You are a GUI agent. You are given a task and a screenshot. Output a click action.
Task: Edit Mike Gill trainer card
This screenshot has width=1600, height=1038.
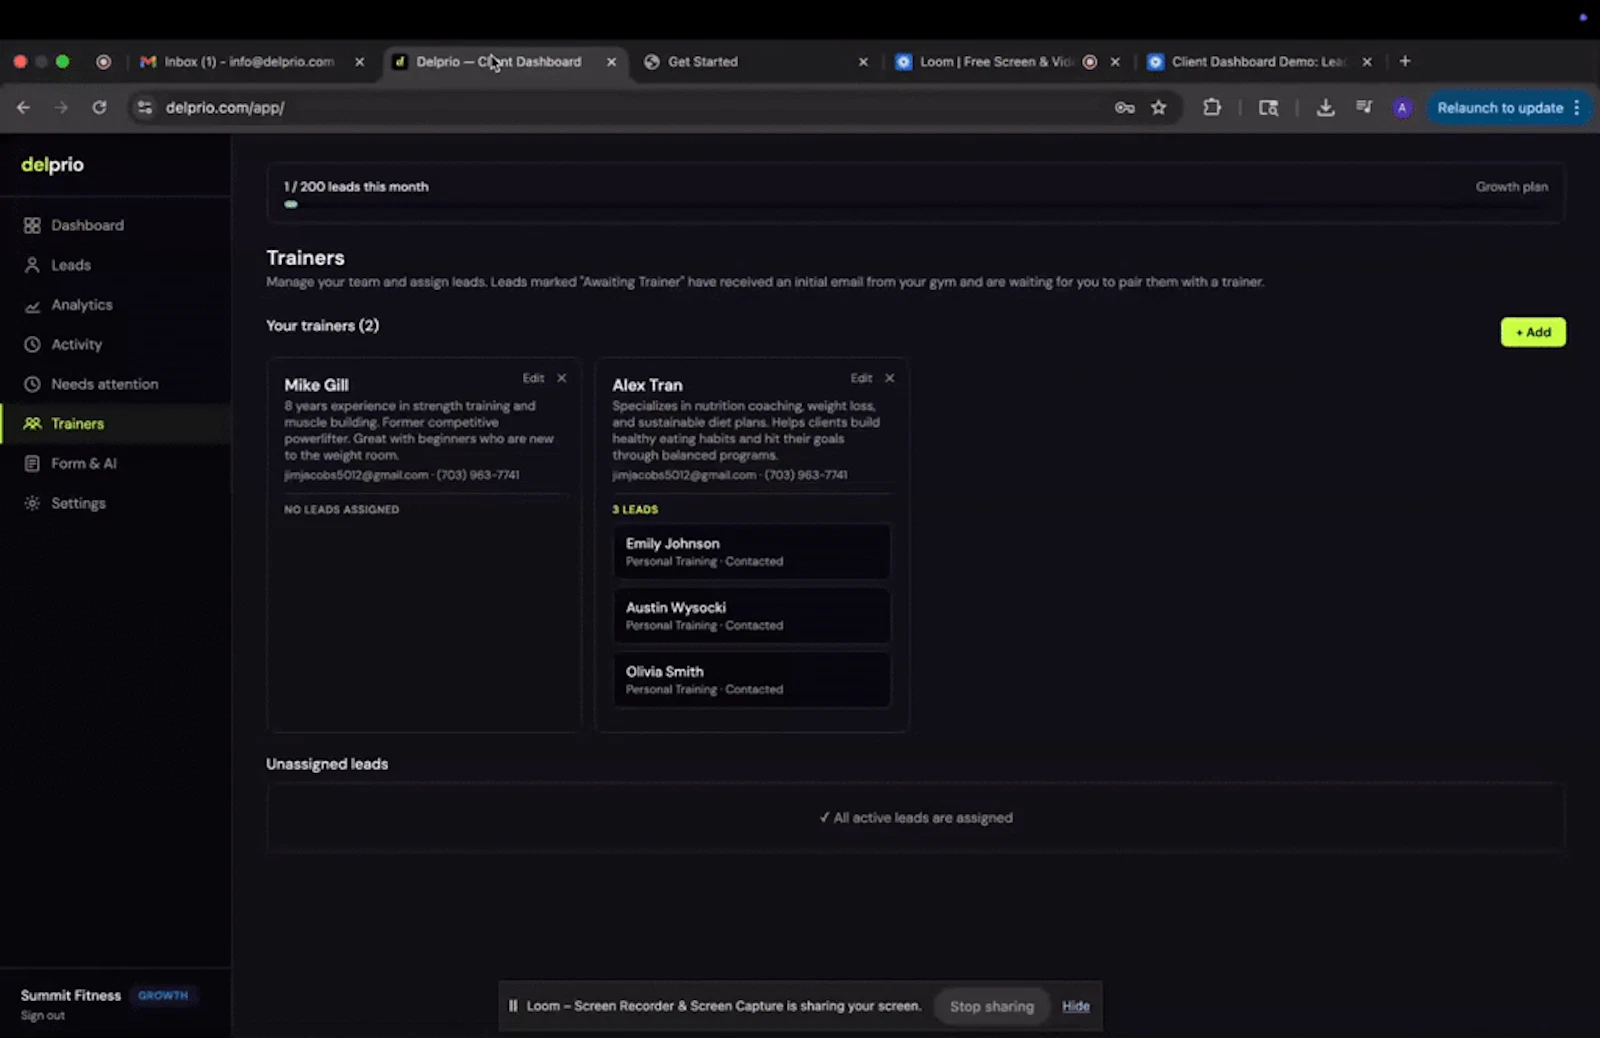(x=533, y=378)
